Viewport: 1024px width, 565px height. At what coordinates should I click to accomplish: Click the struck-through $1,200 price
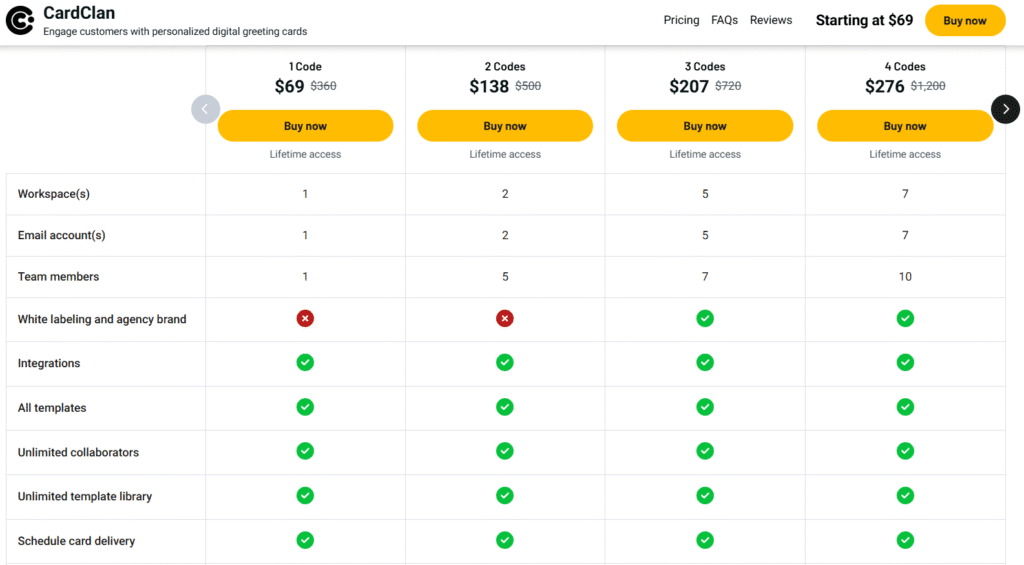928,86
